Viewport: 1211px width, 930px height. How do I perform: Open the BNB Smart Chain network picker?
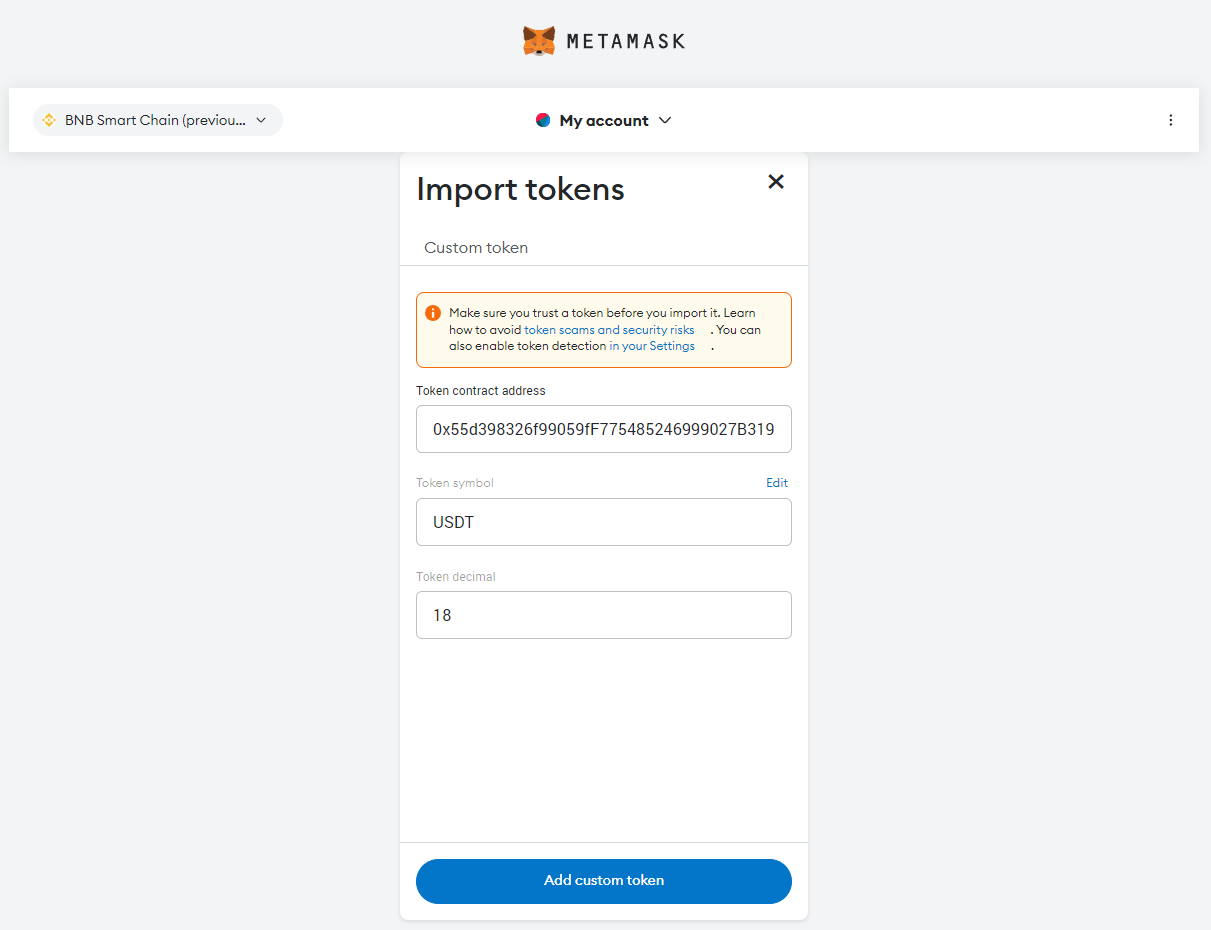point(156,120)
